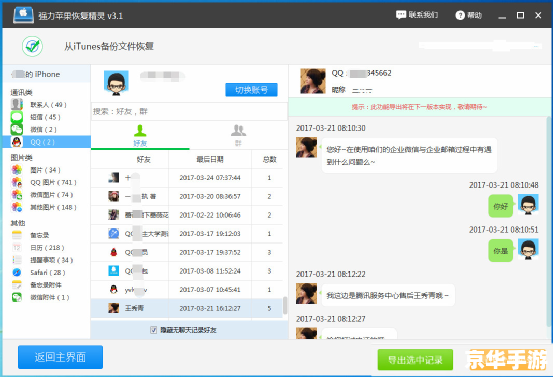Open 提醒事项 (34) reminders category
The width and height of the screenshot is (554, 378).
point(47,260)
